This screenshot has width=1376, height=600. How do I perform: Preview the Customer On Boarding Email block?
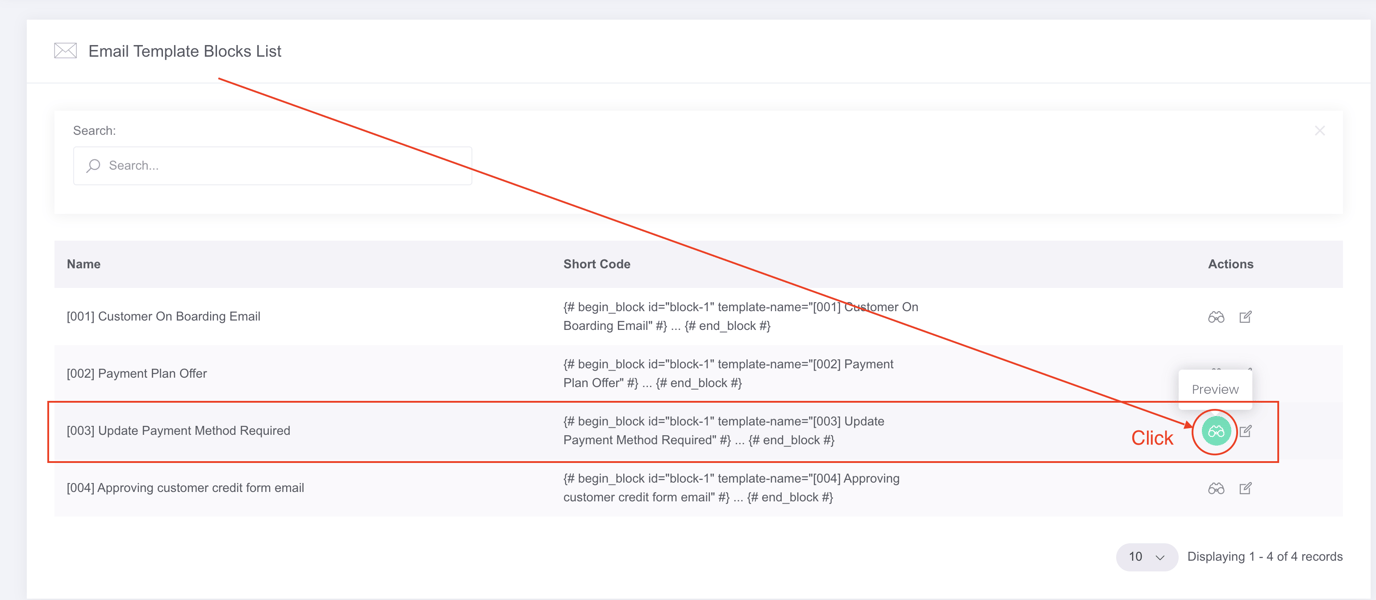[x=1216, y=317]
